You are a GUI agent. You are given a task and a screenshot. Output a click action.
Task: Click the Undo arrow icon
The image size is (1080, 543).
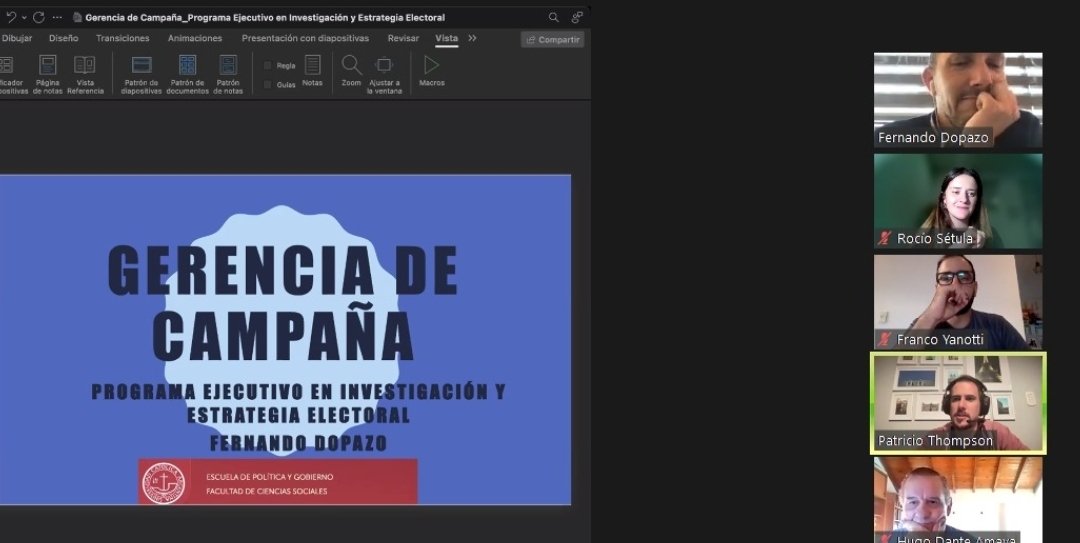pos(10,17)
